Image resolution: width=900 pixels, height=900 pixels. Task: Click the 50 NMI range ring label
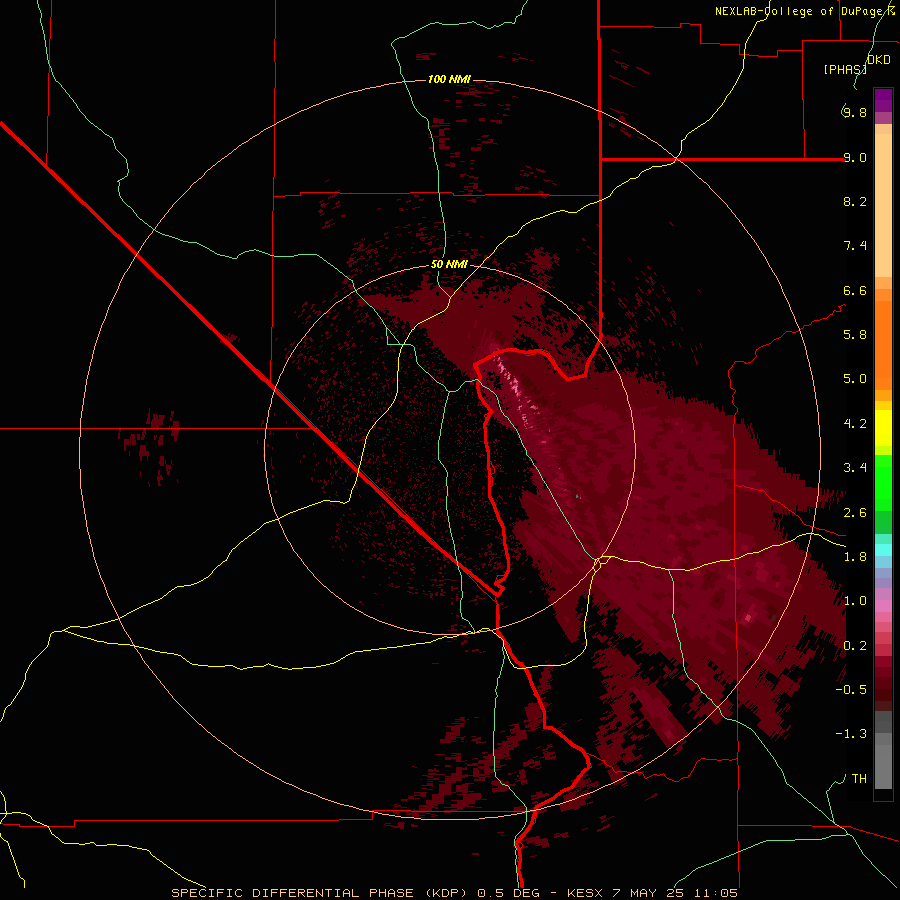tap(449, 264)
